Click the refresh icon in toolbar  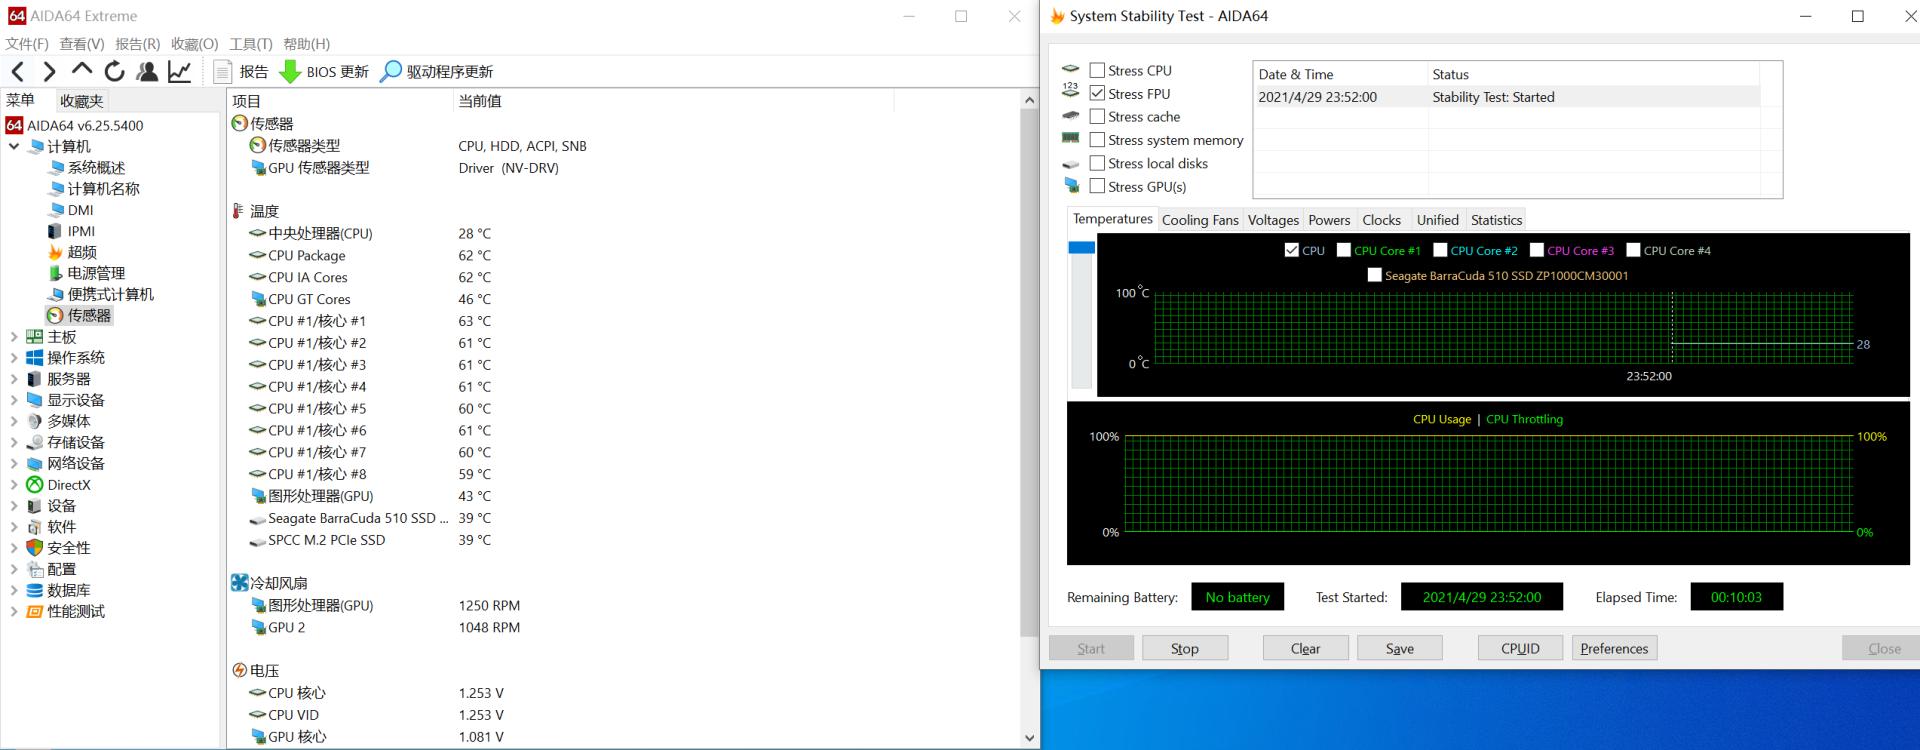(114, 71)
